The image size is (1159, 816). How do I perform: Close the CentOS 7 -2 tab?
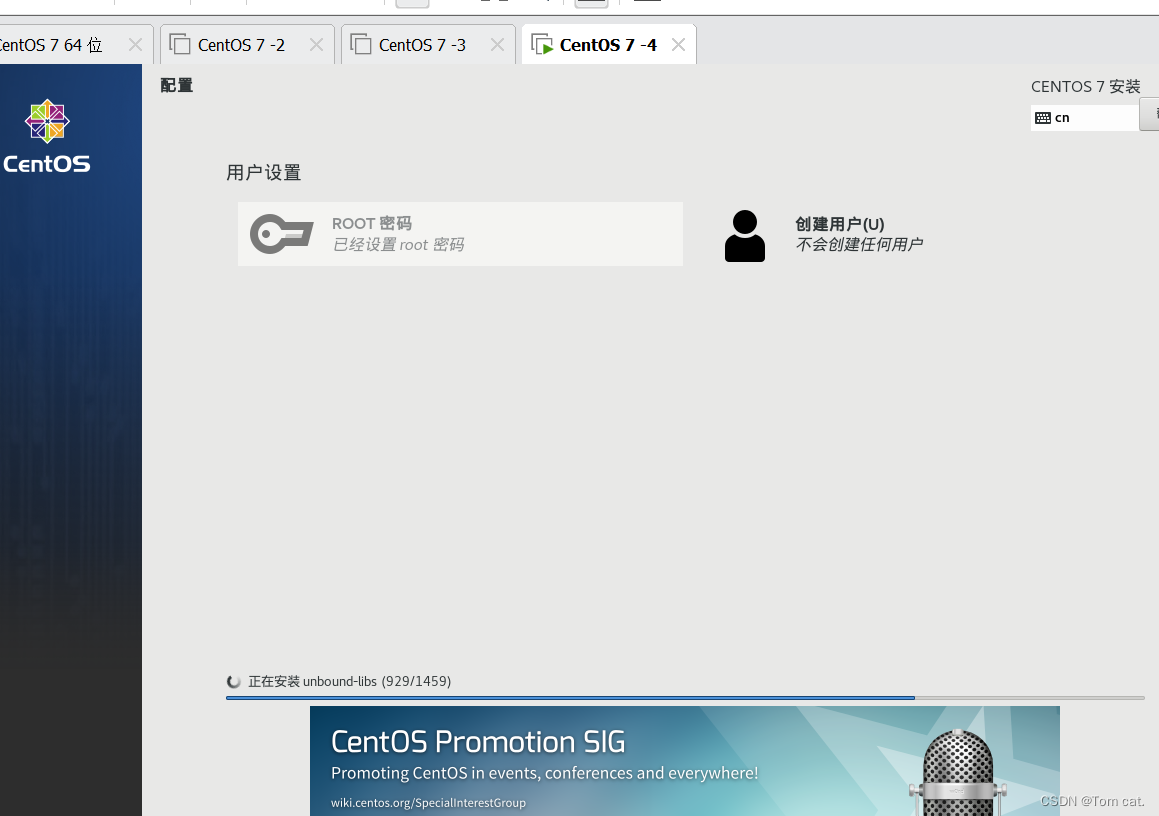coord(316,45)
